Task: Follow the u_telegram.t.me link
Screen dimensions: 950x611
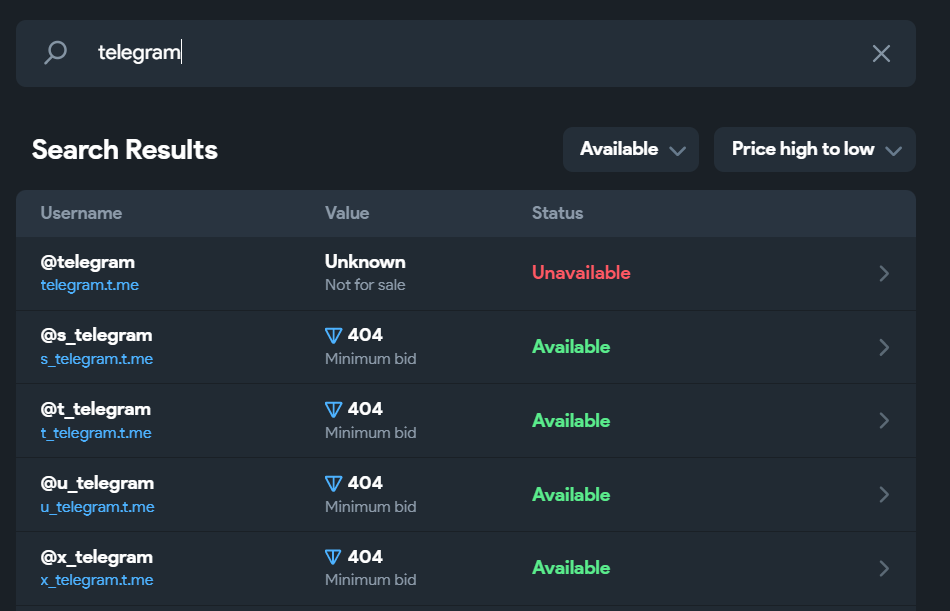Action: point(98,507)
